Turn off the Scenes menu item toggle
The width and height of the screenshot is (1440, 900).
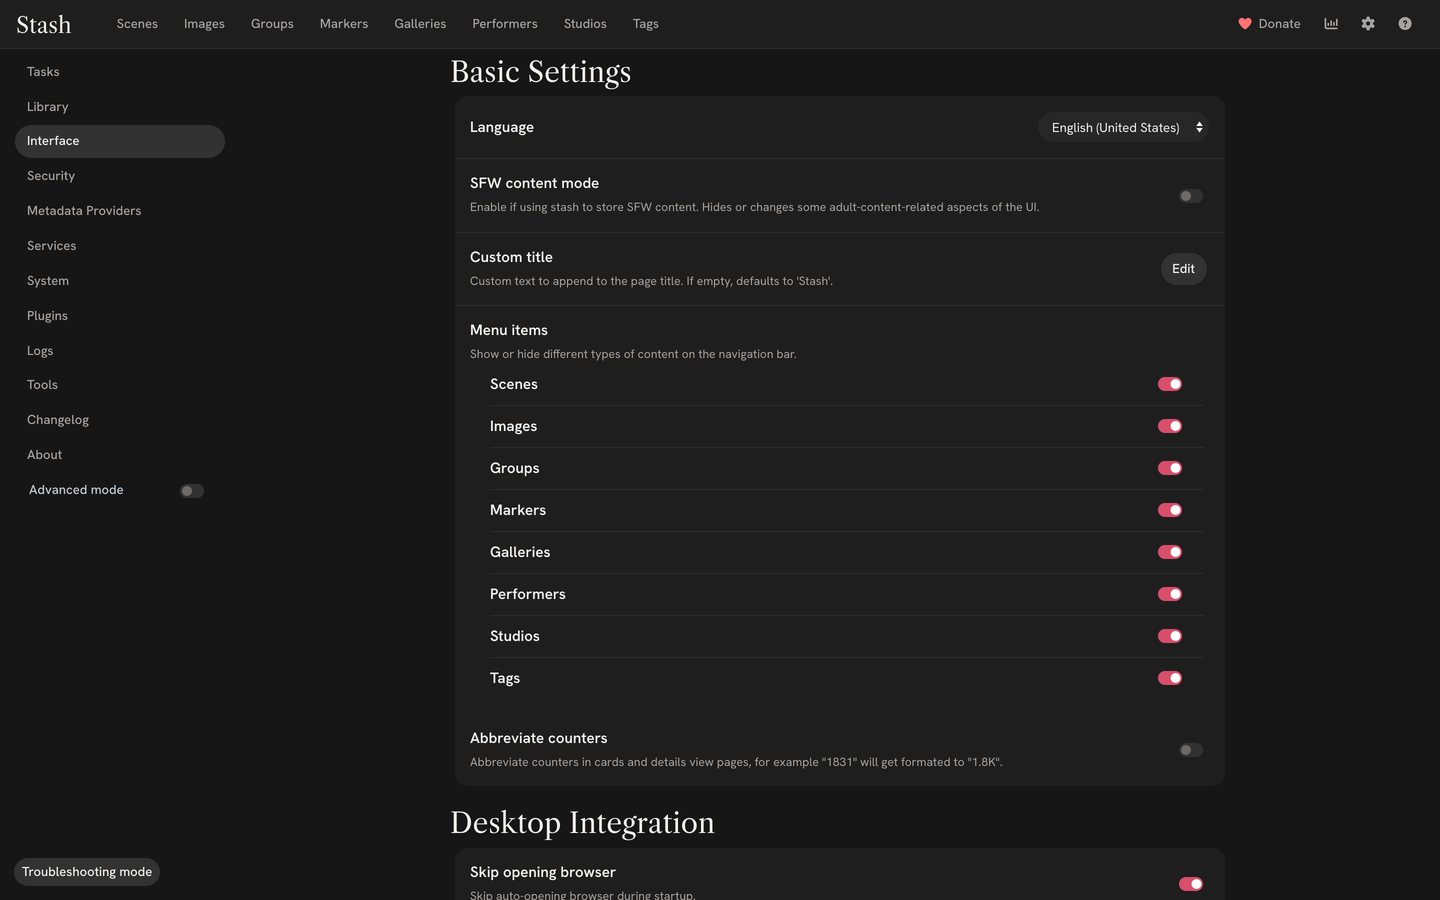click(1170, 384)
